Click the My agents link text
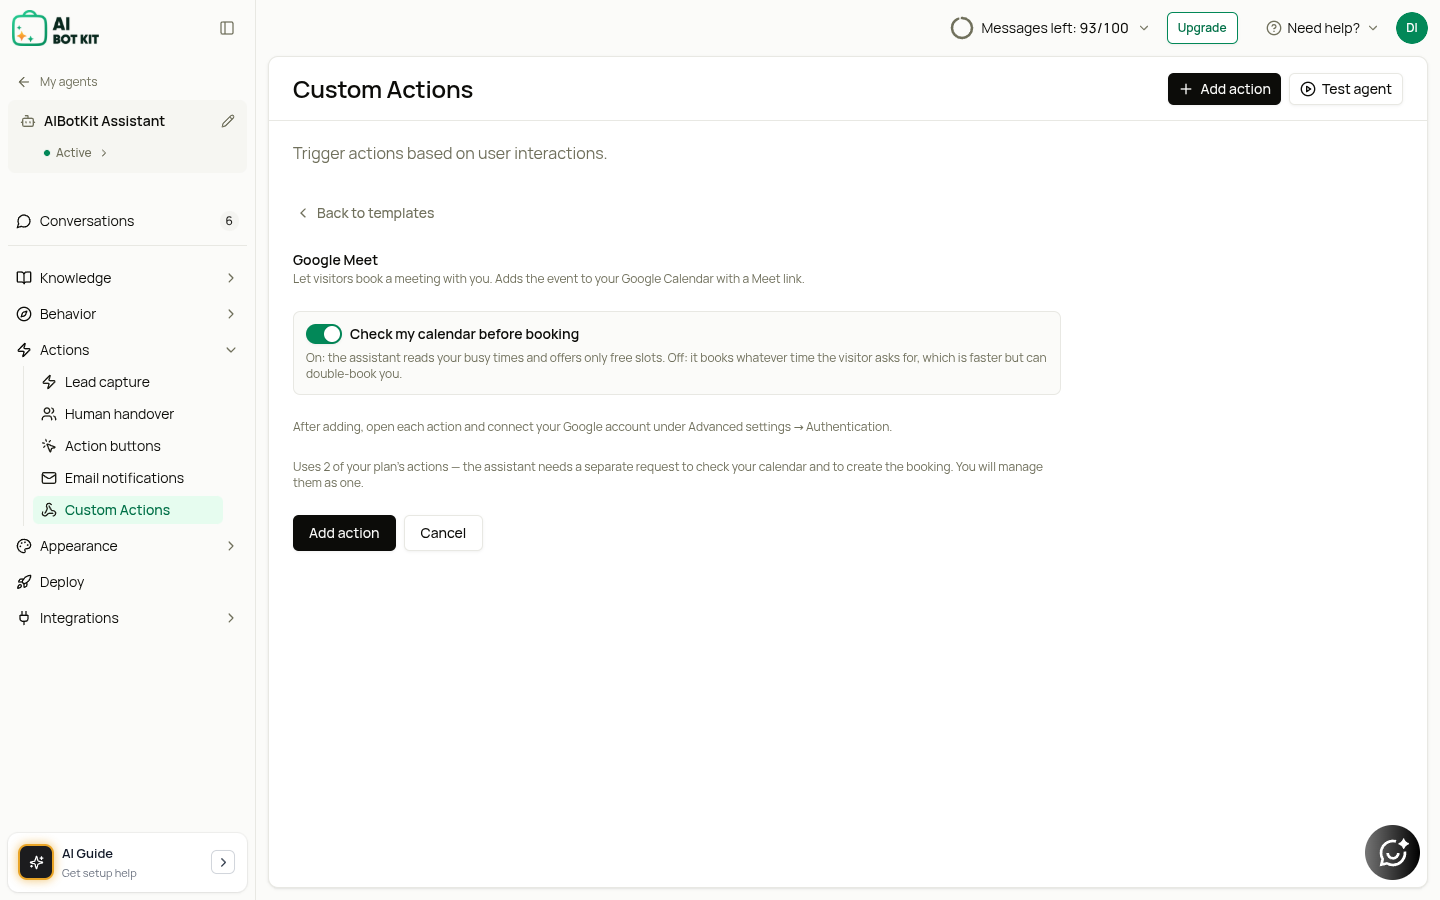The width and height of the screenshot is (1440, 900). click(69, 82)
